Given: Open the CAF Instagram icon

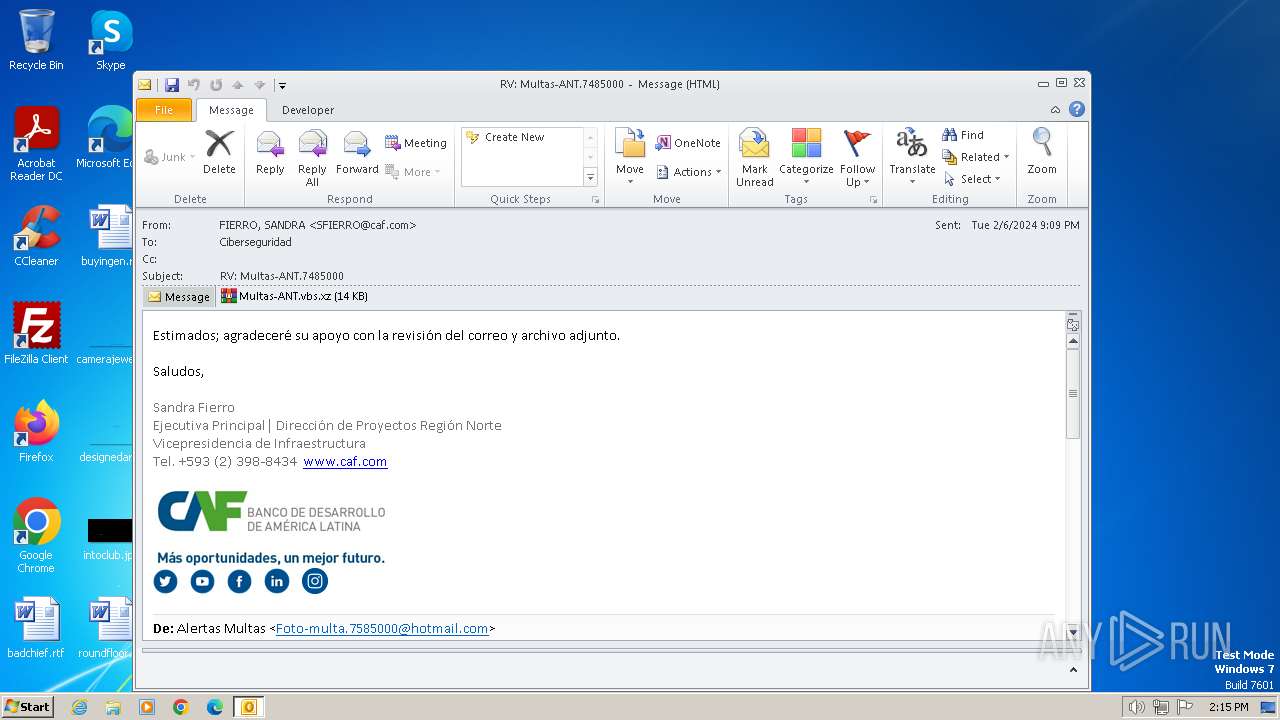Looking at the screenshot, I should tap(315, 581).
